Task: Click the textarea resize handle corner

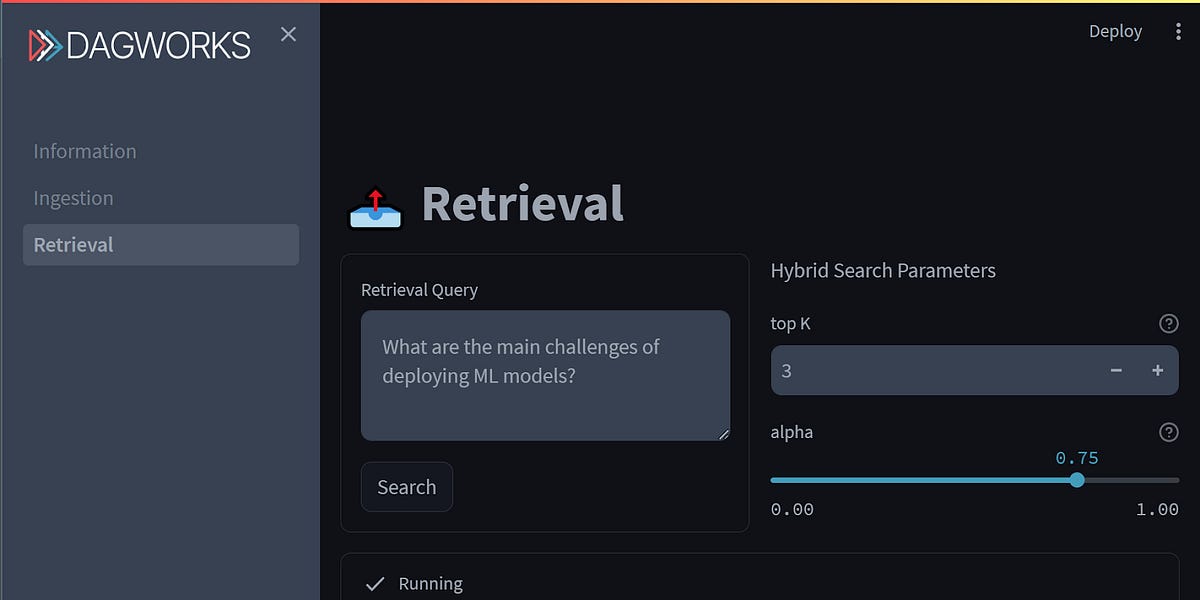Action: pyautogui.click(x=723, y=433)
